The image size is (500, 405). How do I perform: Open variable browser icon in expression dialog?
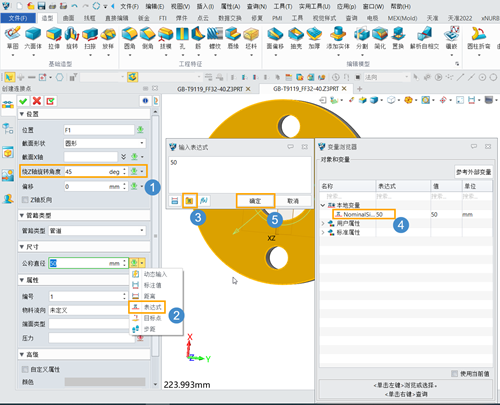pos(189,201)
